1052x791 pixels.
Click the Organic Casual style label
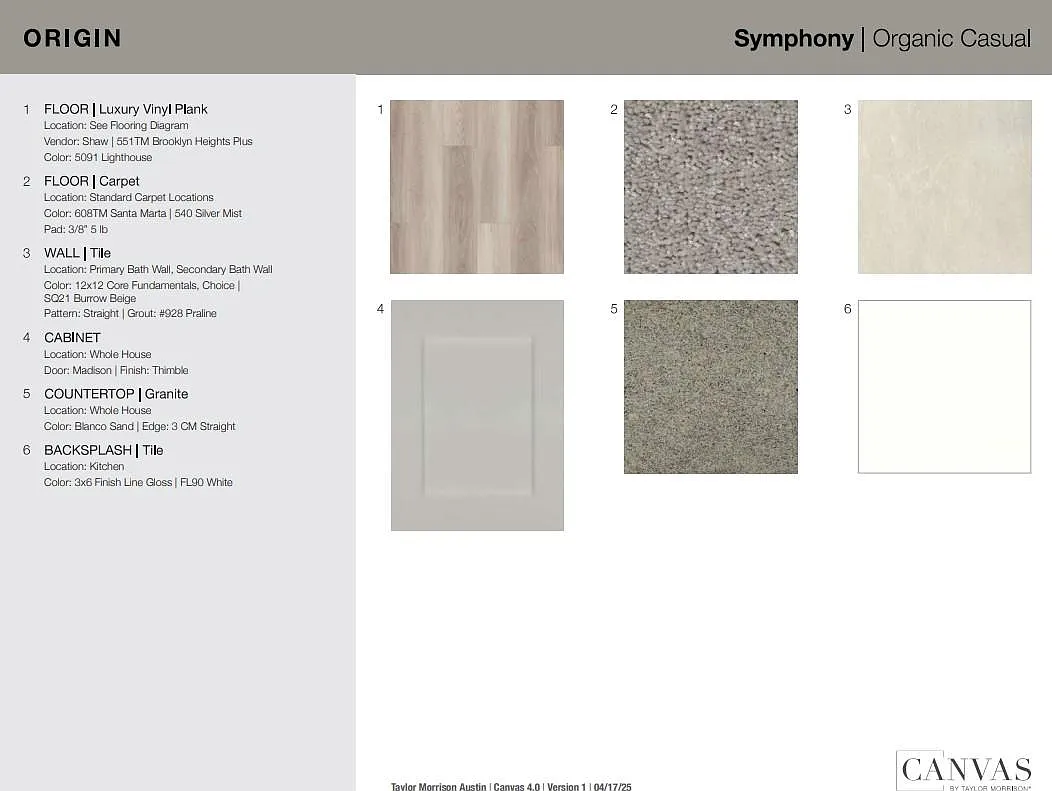951,39
